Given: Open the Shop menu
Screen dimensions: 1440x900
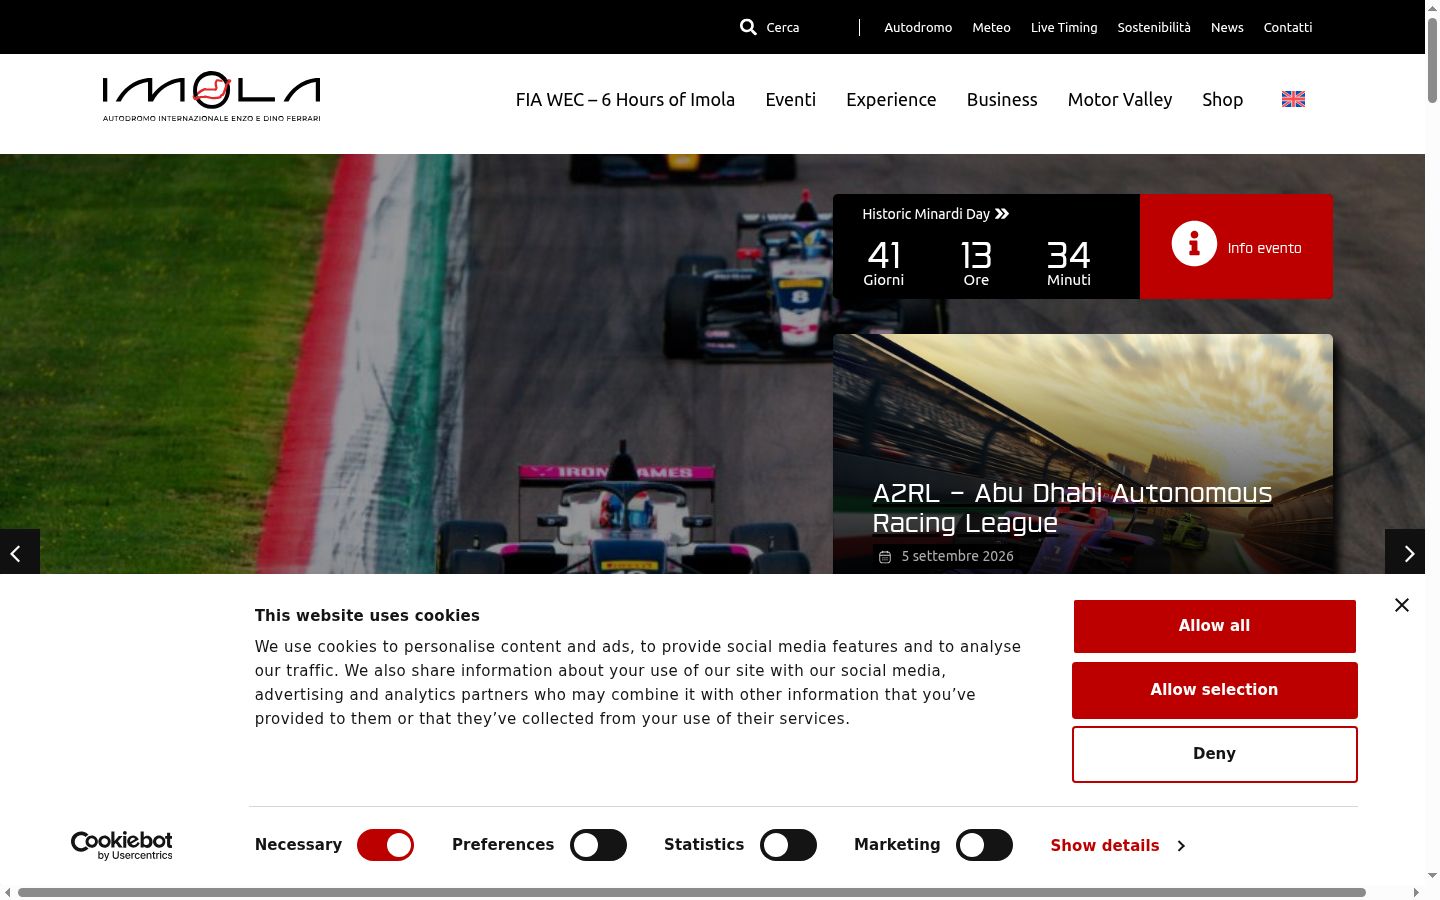Looking at the screenshot, I should [1222, 100].
